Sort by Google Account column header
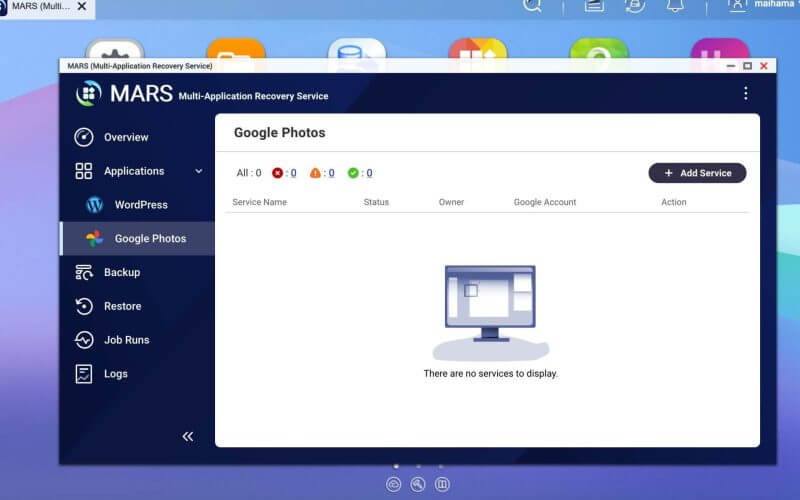The image size is (800, 500). click(x=545, y=202)
